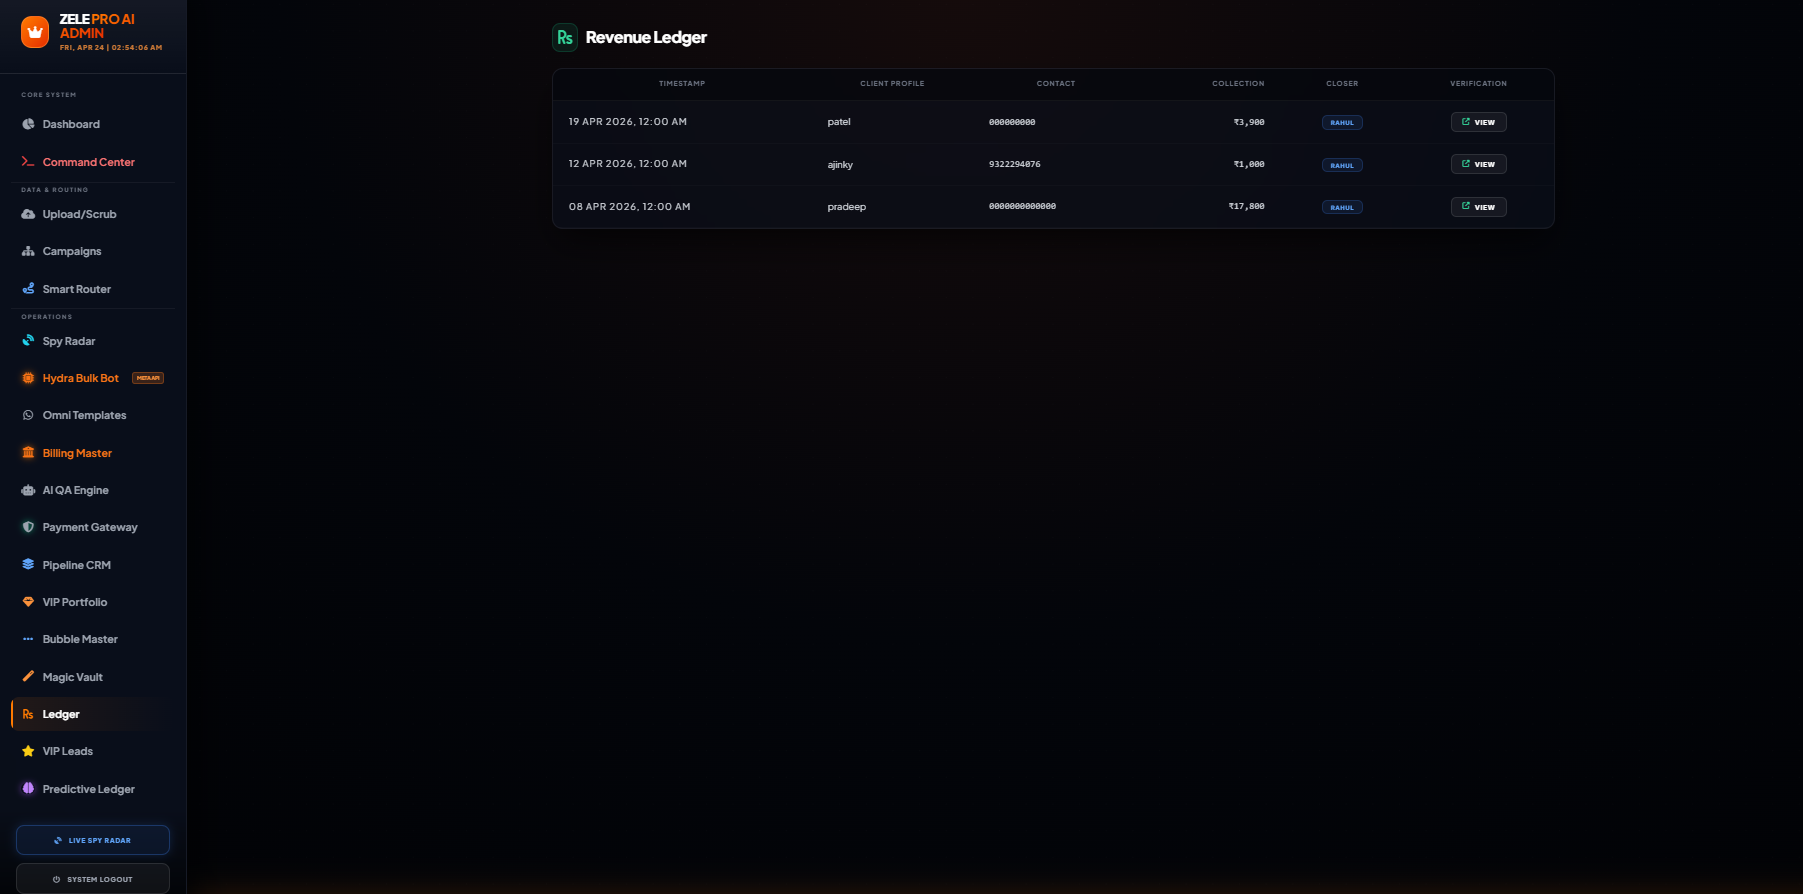Click the Omni Templates WhatsApp icon

tap(28, 415)
